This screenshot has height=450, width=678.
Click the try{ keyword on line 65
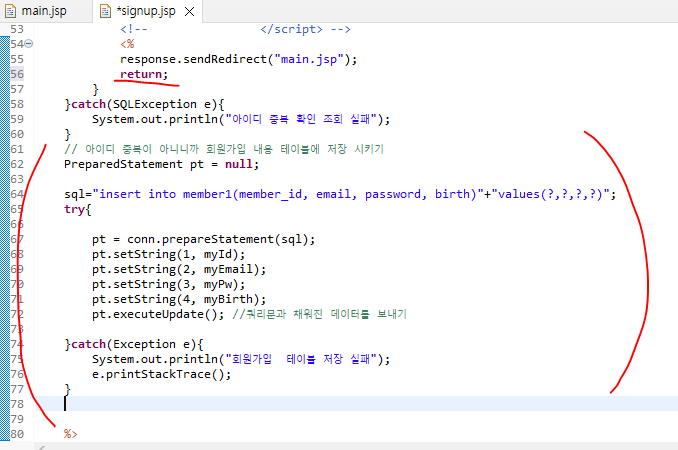click(77, 209)
